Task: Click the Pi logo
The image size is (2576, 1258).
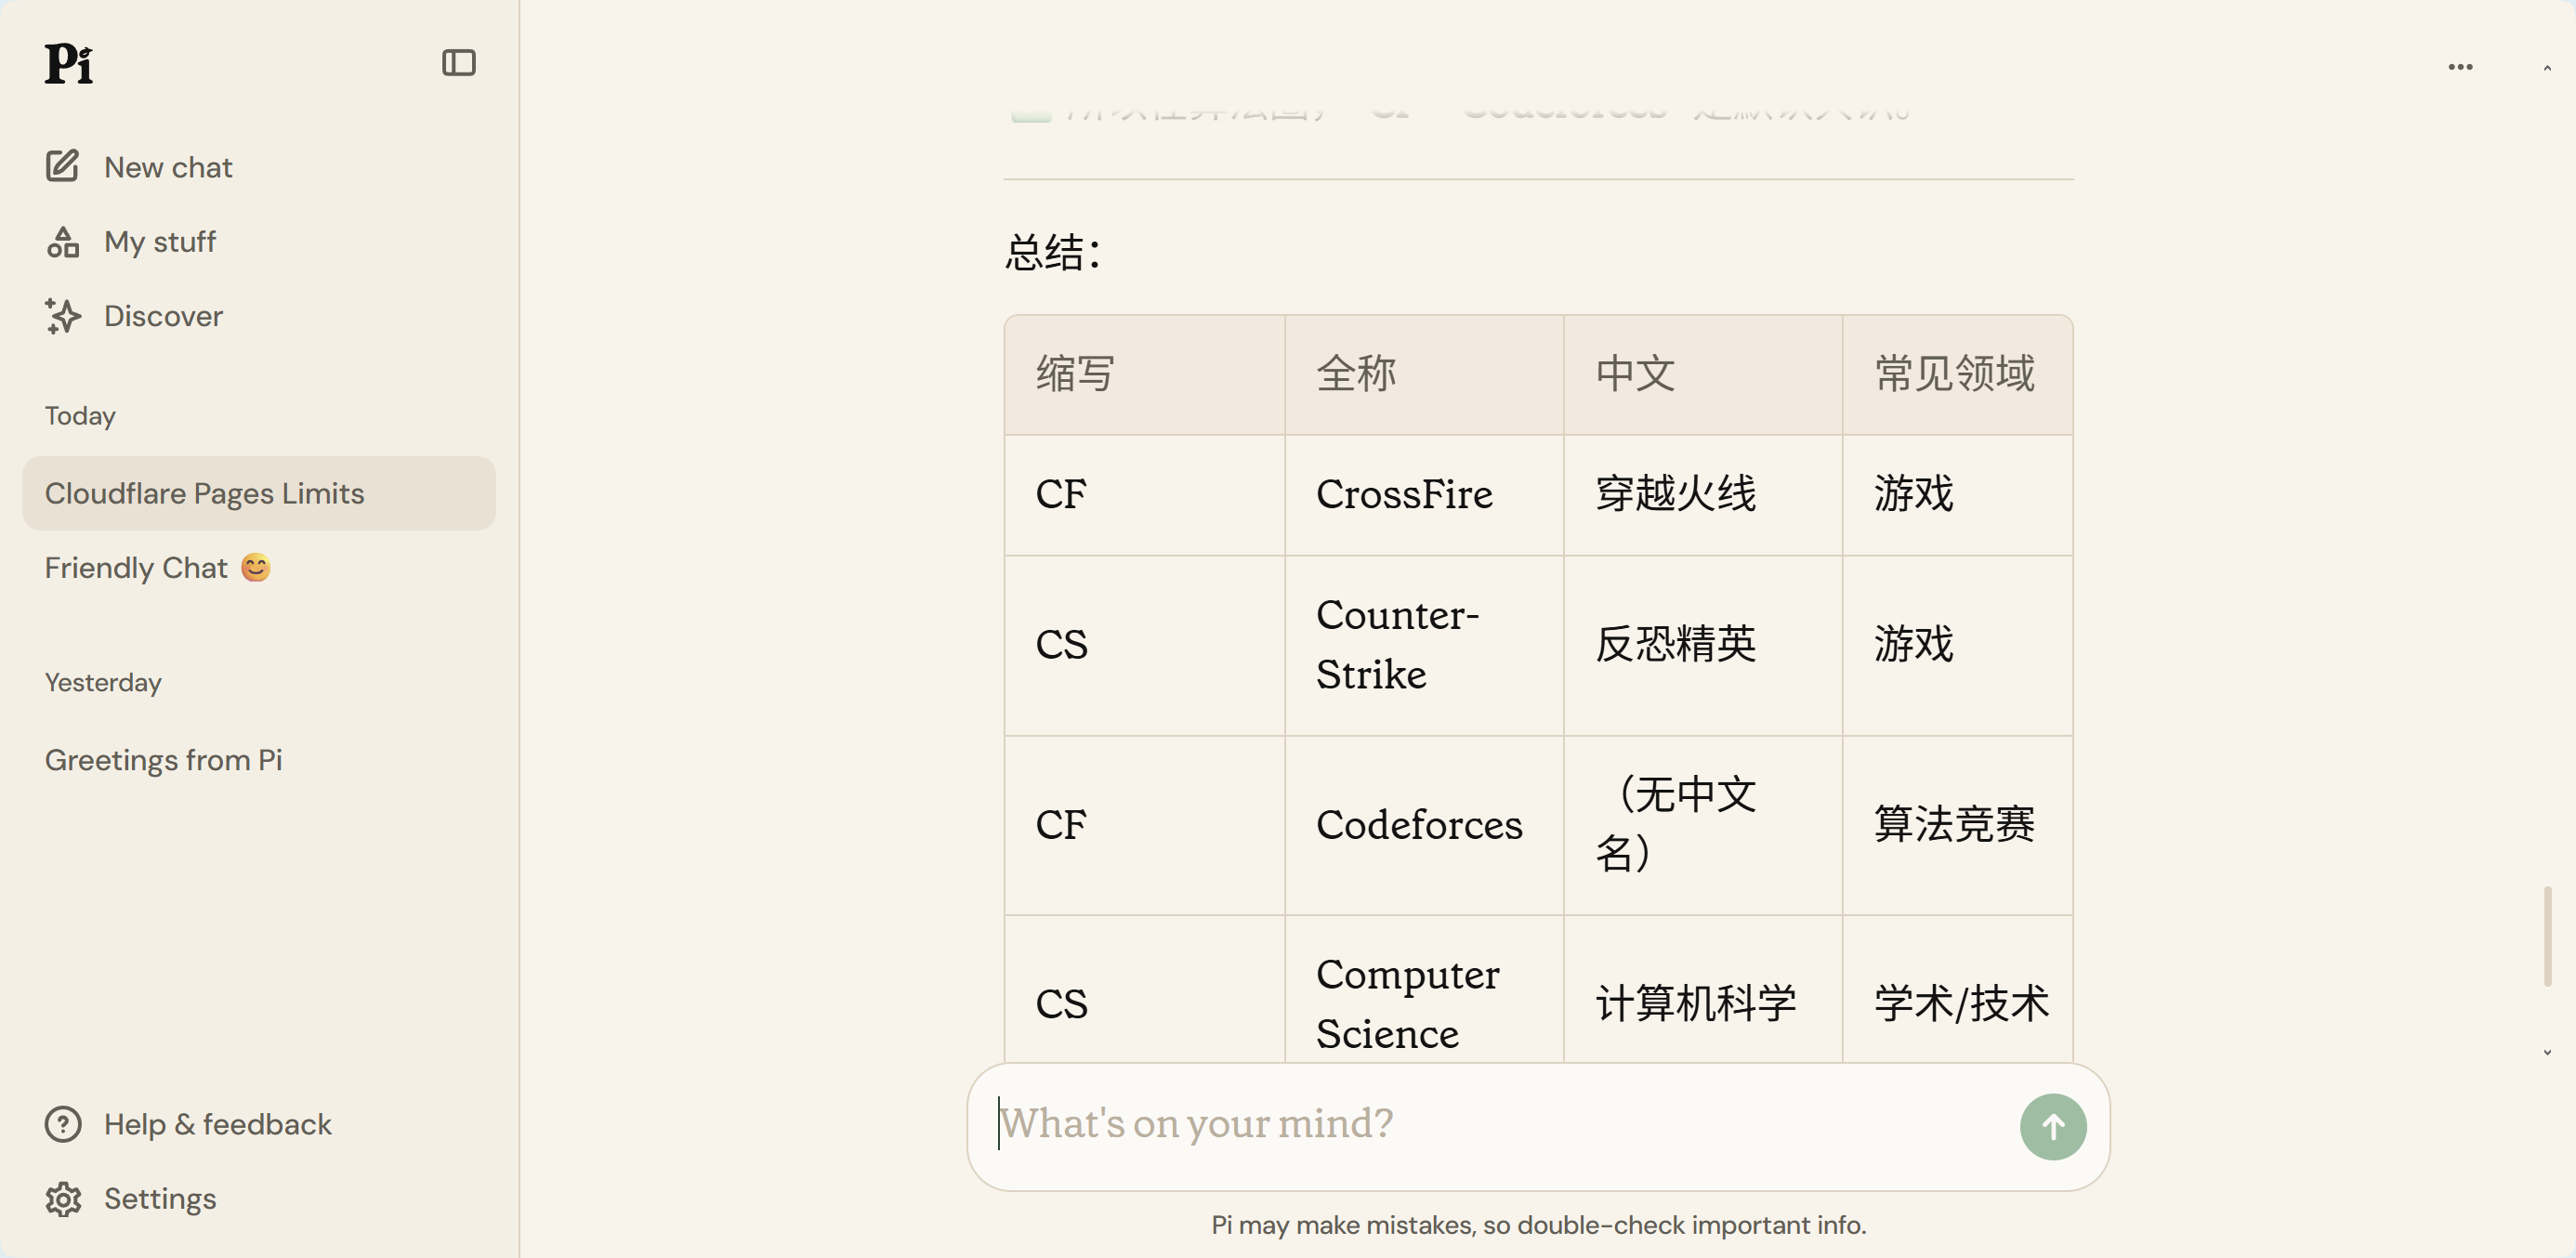Action: point(69,64)
